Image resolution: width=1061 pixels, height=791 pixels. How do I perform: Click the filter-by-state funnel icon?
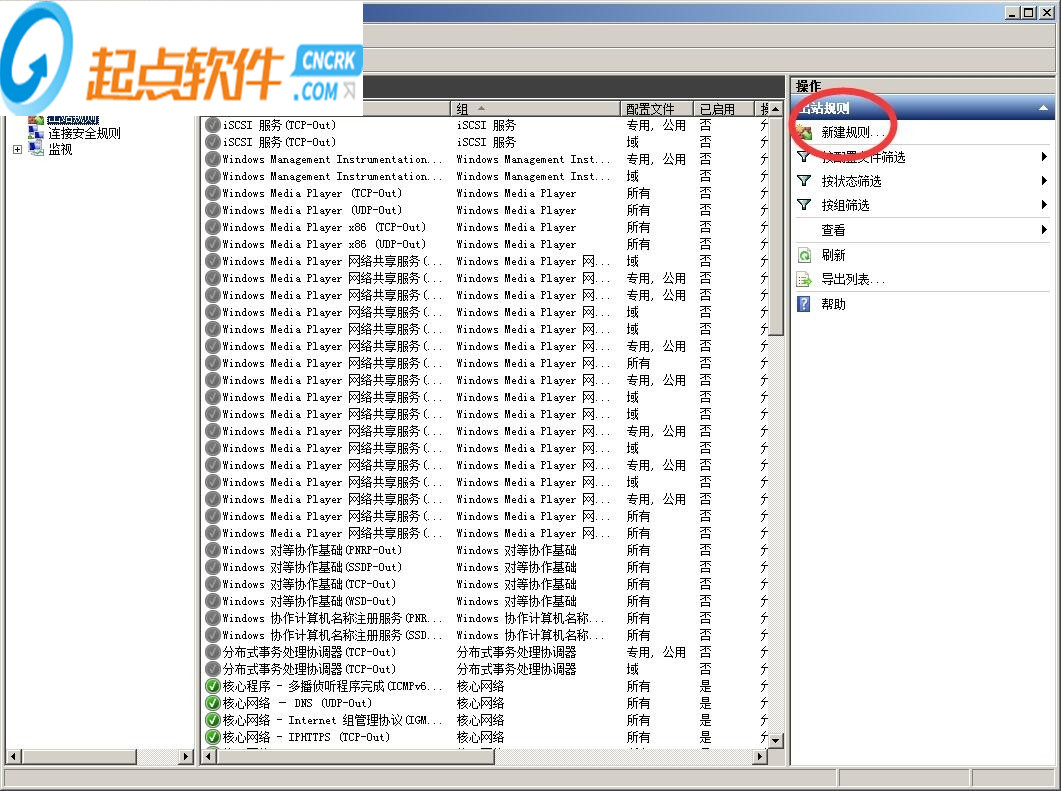(x=804, y=181)
